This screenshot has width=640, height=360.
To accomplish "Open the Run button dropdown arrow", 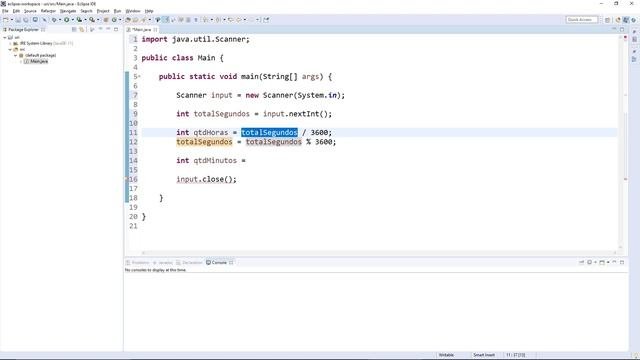I will (72, 20).
